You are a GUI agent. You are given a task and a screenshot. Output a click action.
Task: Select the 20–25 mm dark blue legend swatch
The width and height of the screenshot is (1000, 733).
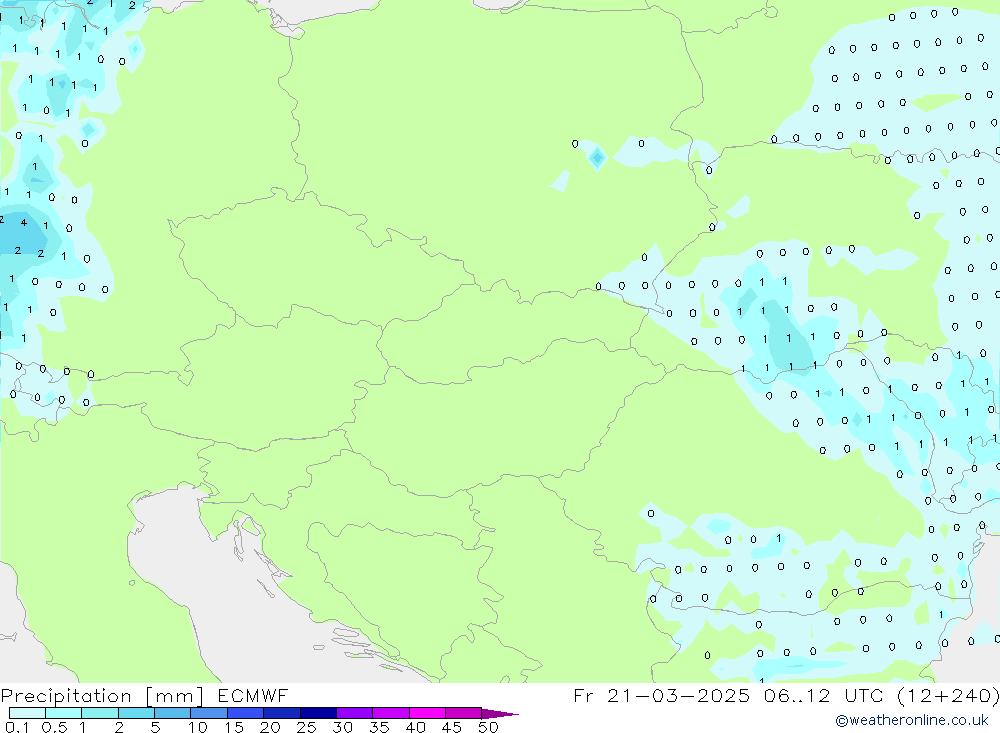(281, 713)
